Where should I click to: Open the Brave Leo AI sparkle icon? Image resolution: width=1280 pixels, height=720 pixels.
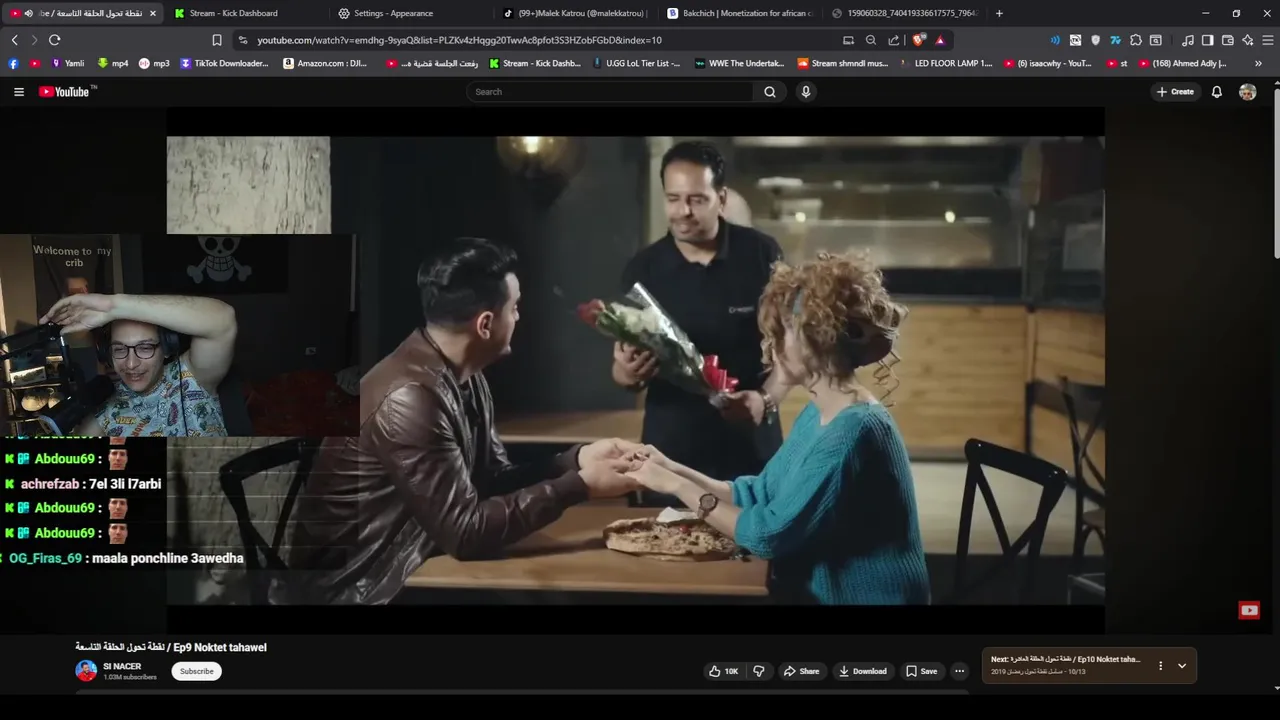tap(1247, 40)
